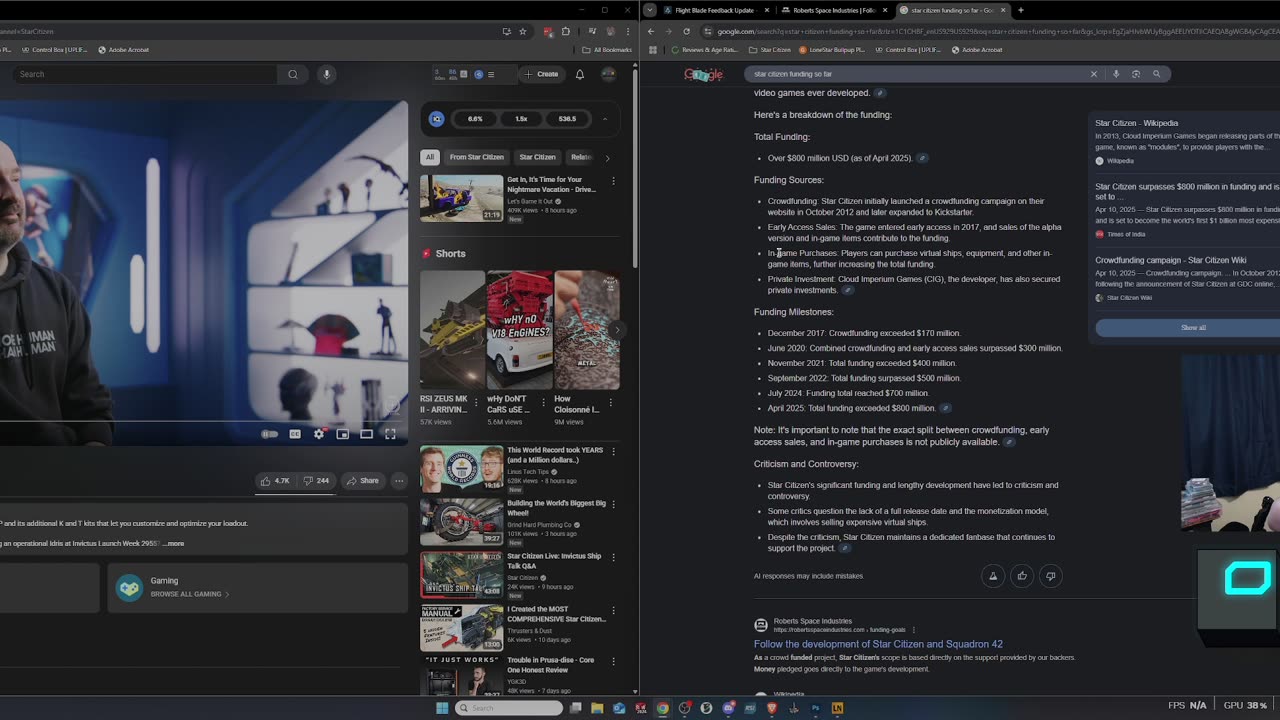Click the flask labs icon below AI overview
Screen dimensions: 1280x720
pos(993,576)
